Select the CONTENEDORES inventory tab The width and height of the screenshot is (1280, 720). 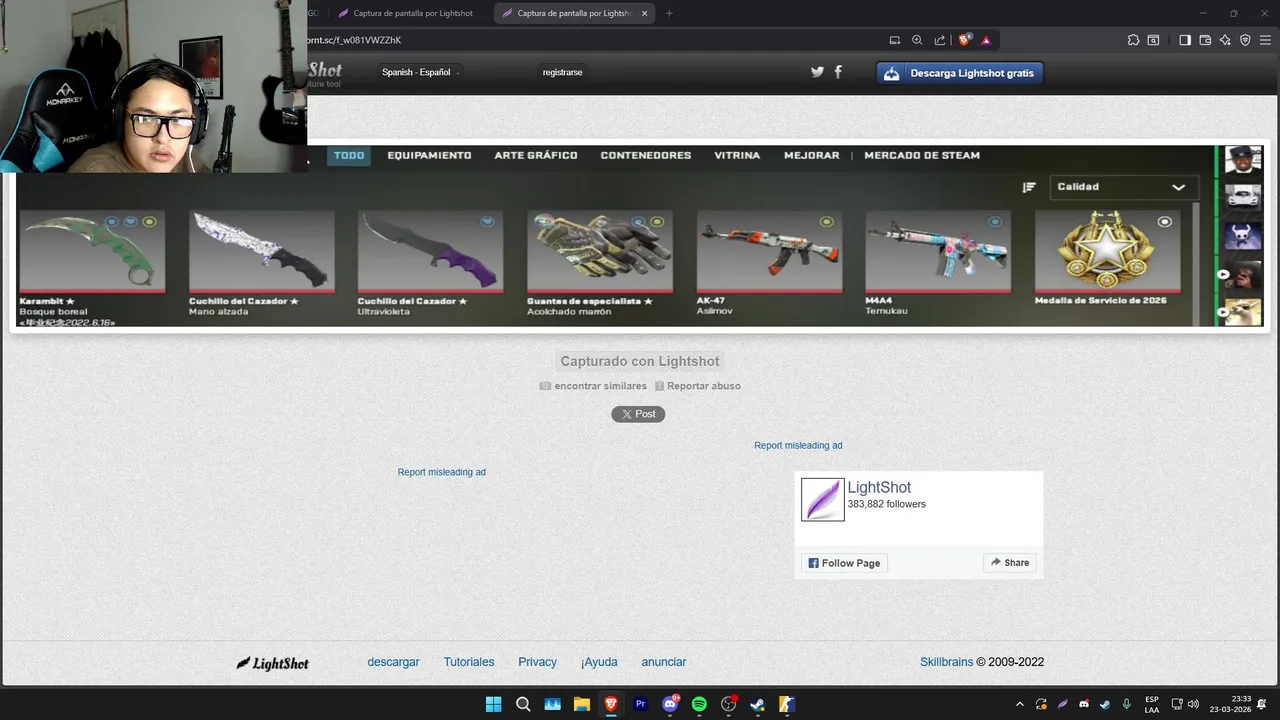coord(646,155)
